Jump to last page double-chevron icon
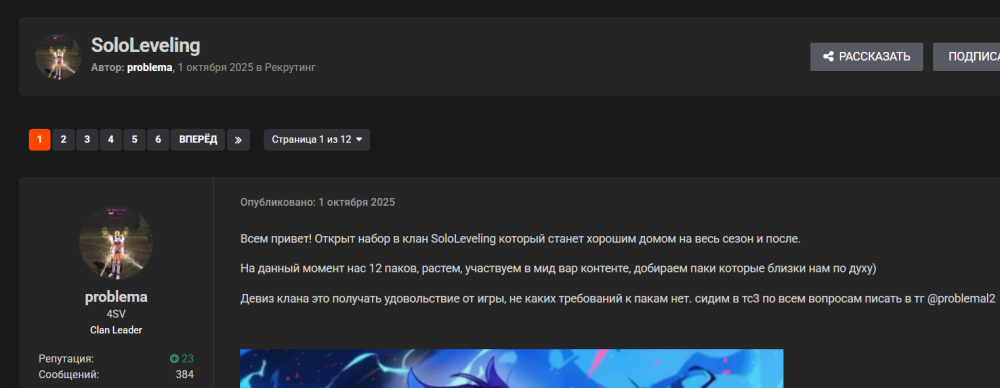1000x388 pixels. coord(238,140)
